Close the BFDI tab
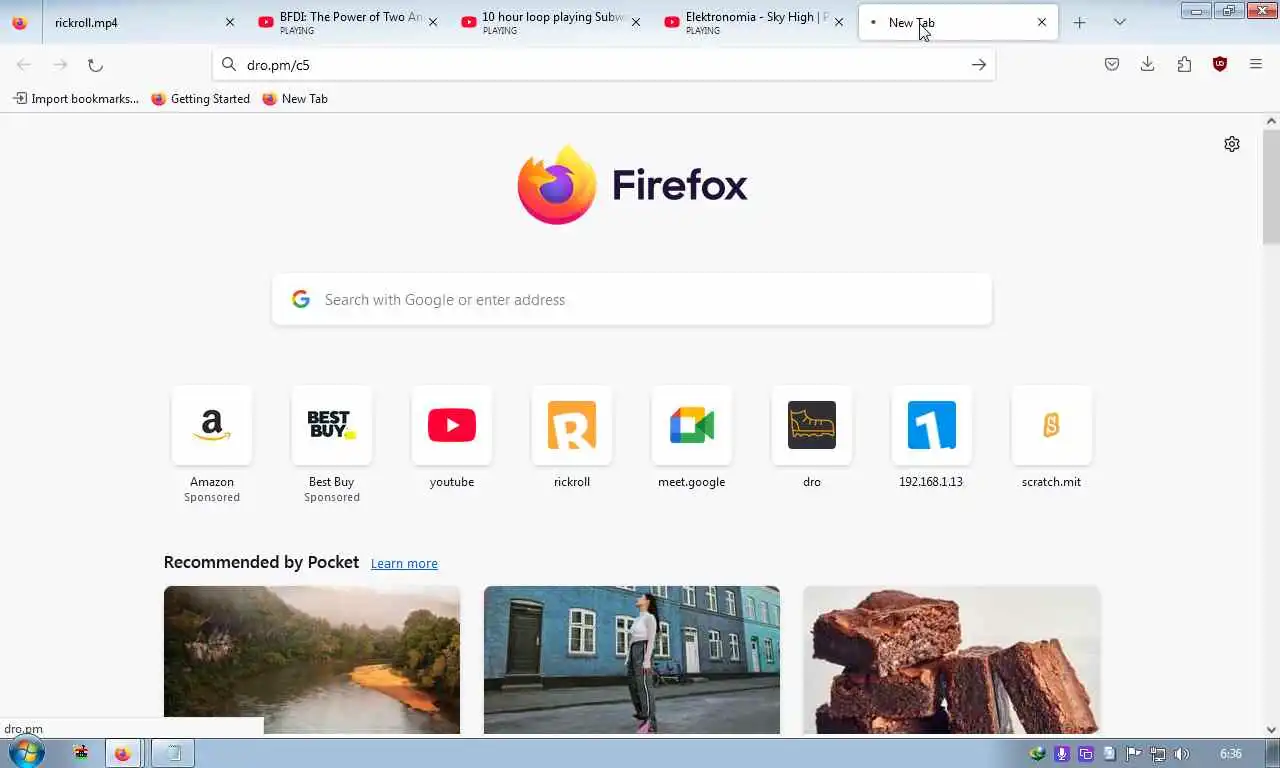The image size is (1280, 768). click(x=432, y=22)
